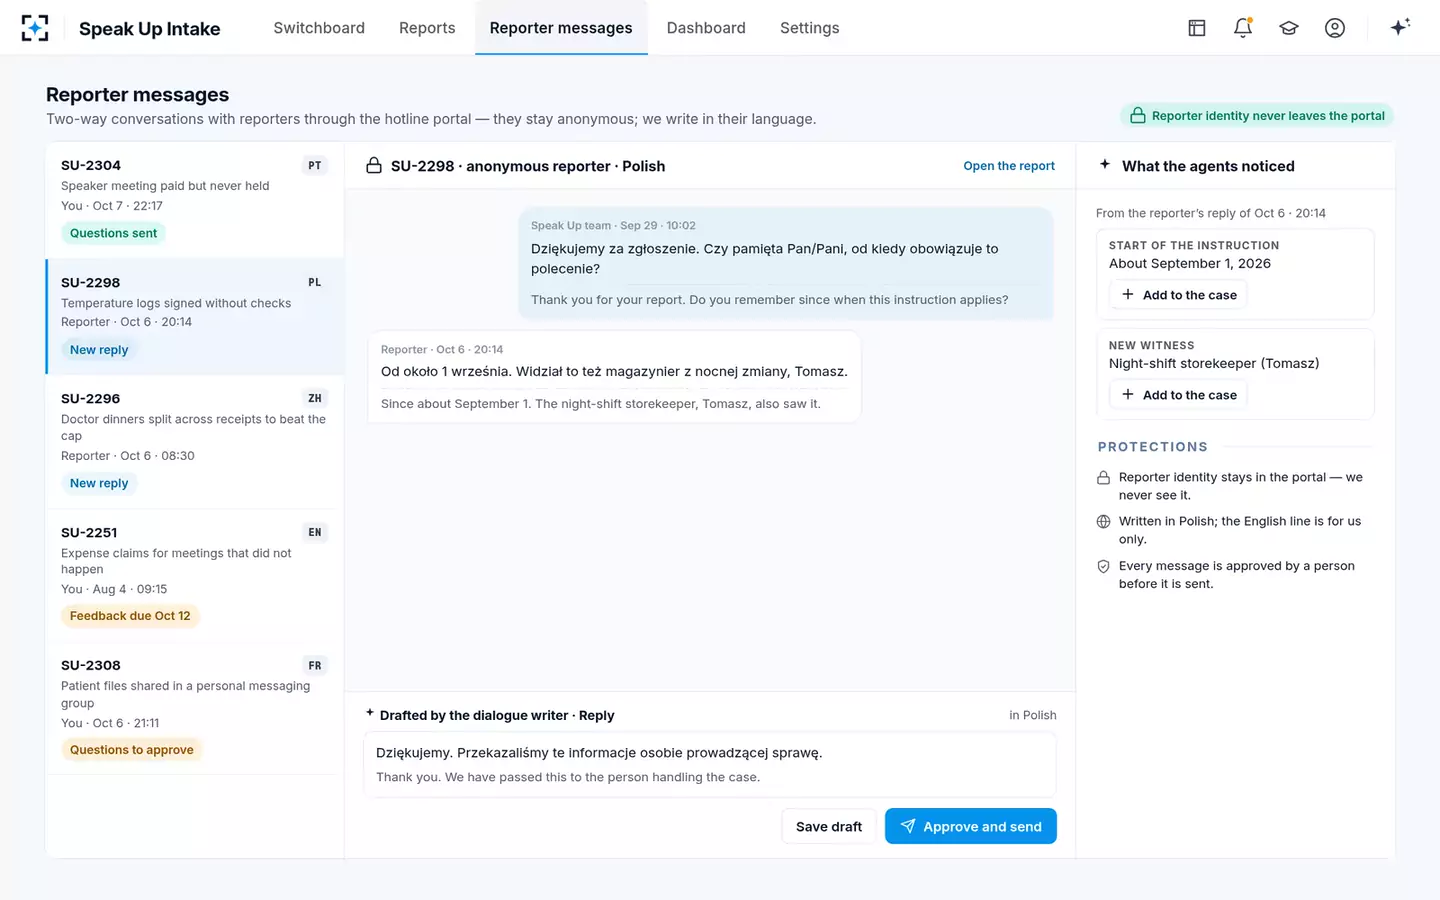Click the Feedback due Oct 12 badge
The image size is (1440, 900).
(130, 616)
